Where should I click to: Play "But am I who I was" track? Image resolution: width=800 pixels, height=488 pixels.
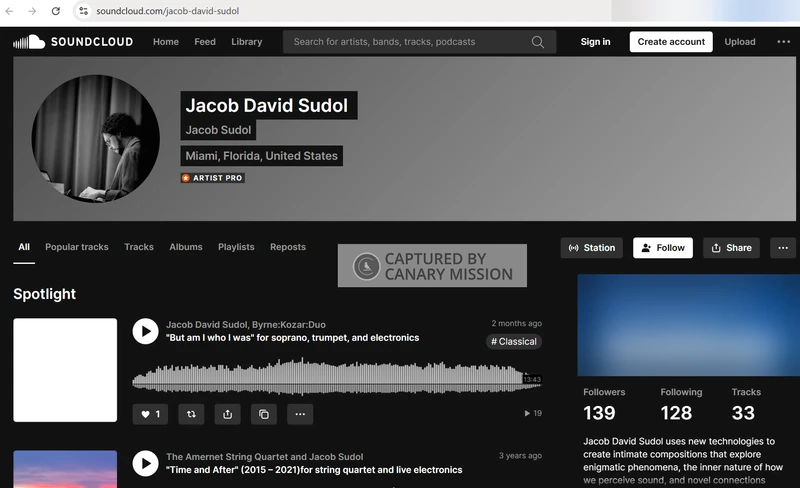click(x=145, y=331)
